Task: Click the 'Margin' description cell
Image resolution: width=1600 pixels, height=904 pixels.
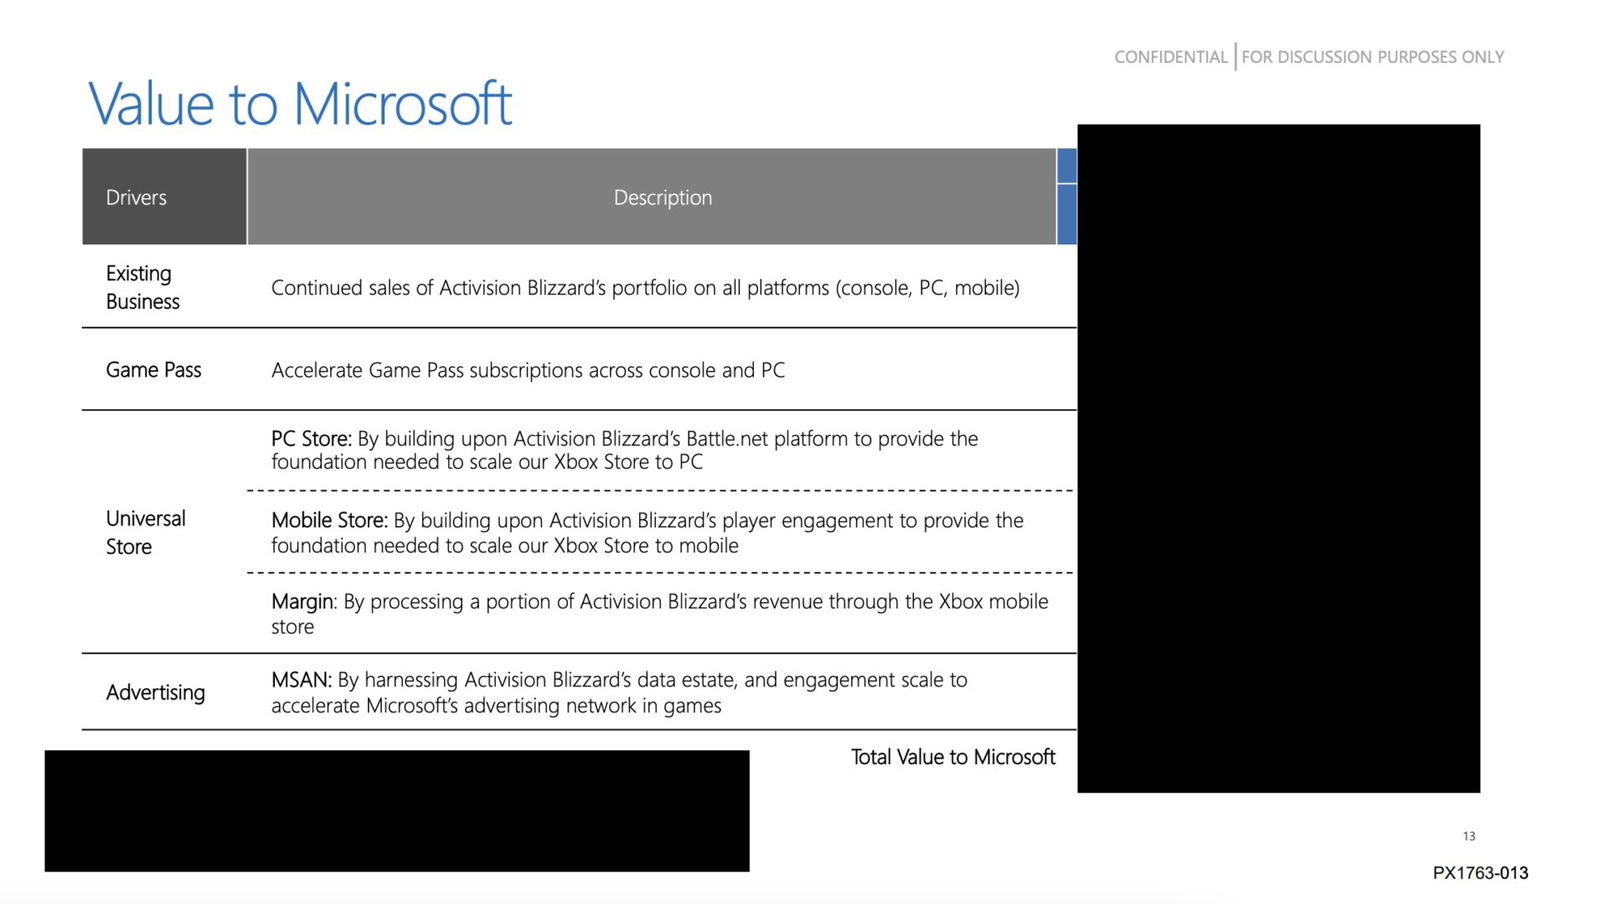Action: (659, 614)
